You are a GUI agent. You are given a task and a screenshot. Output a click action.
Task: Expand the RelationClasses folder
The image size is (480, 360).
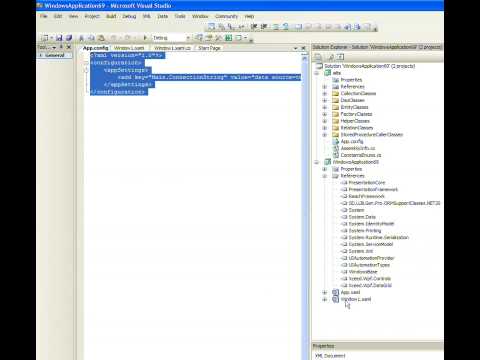tap(325, 128)
